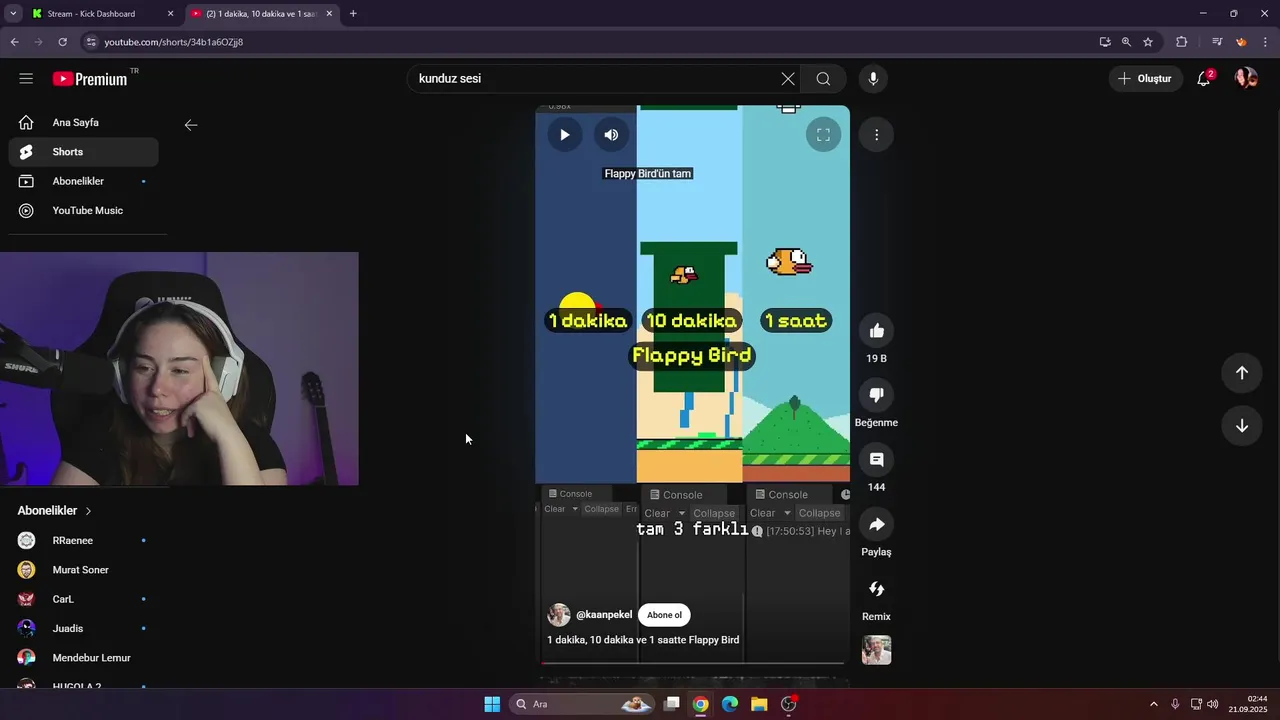Open YouTube Music in sidebar
The height and width of the screenshot is (720, 1280).
[84, 211]
